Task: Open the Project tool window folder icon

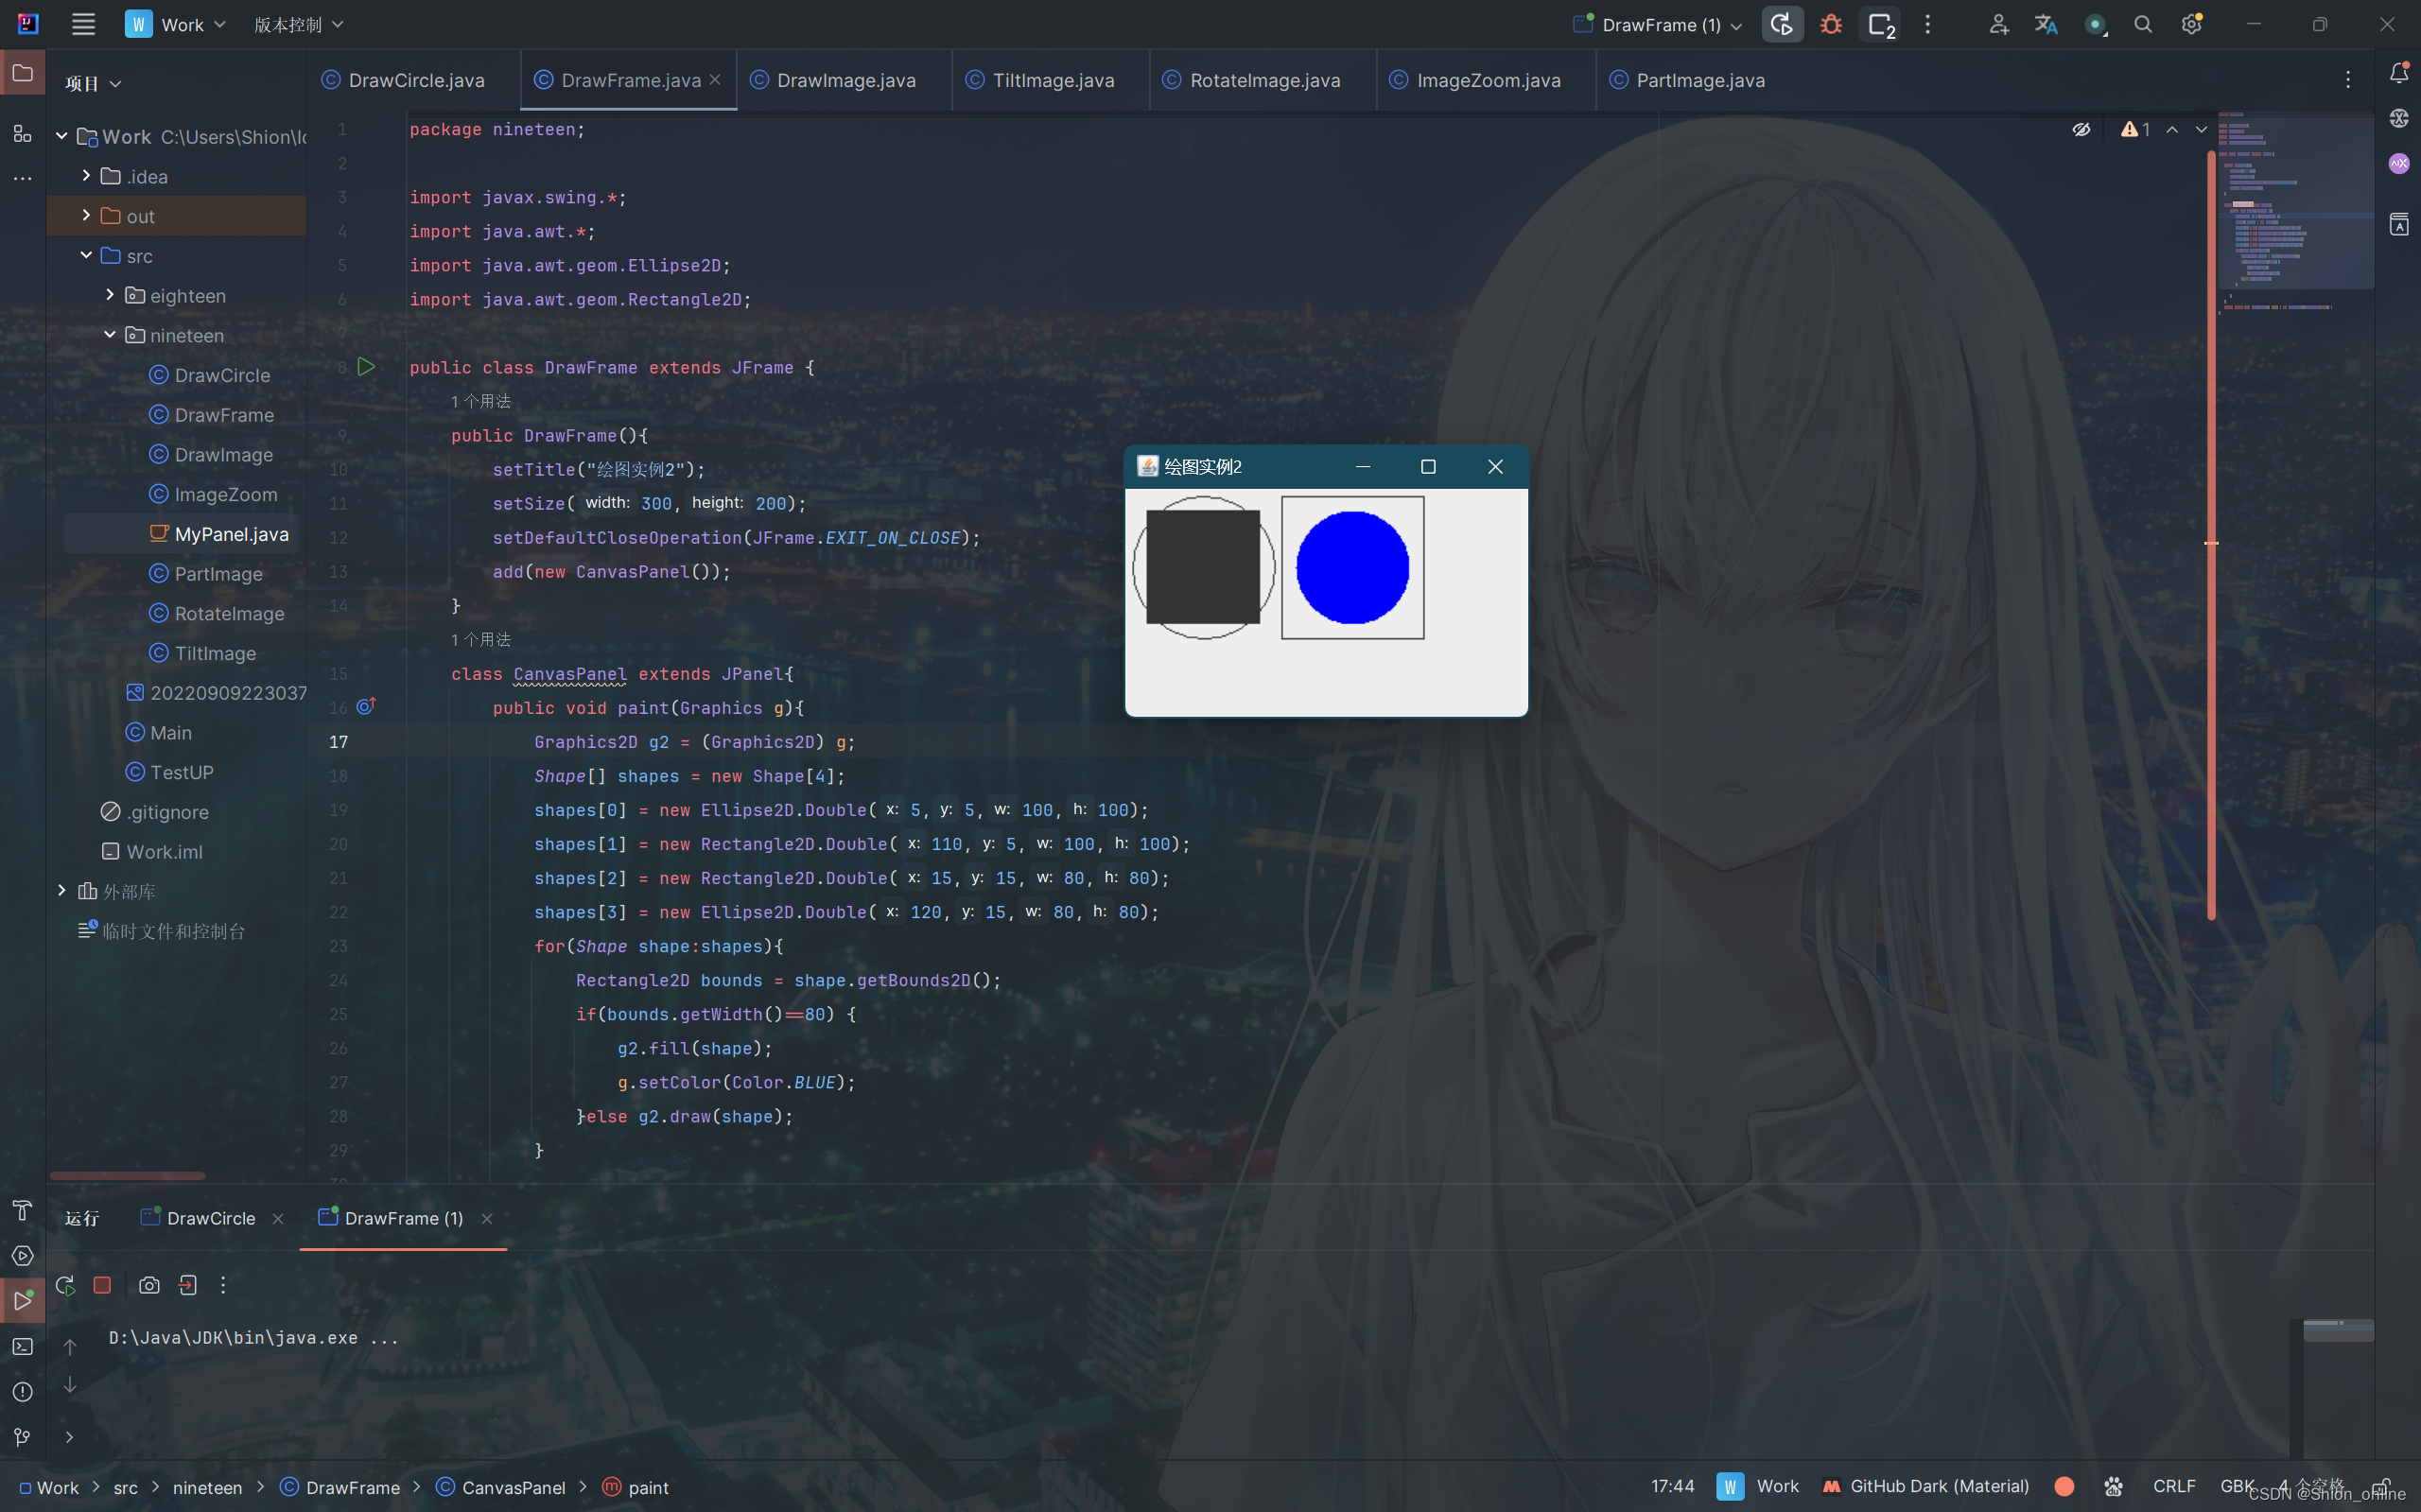Action: (x=22, y=73)
